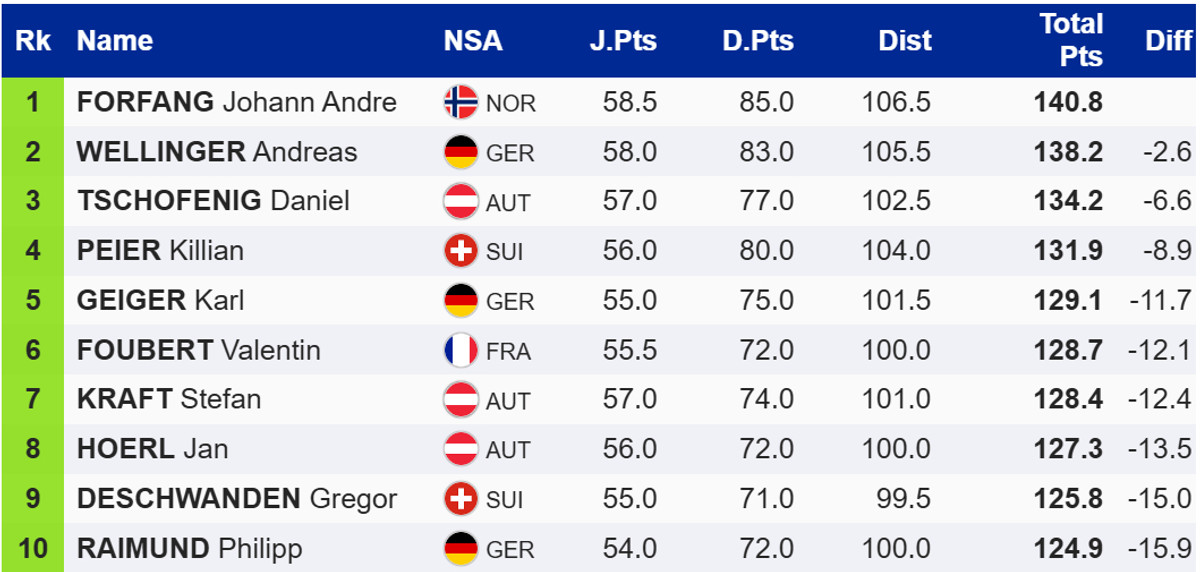This screenshot has width=1200, height=572.
Task: Sort by the Rk column header
Action: 33,41
